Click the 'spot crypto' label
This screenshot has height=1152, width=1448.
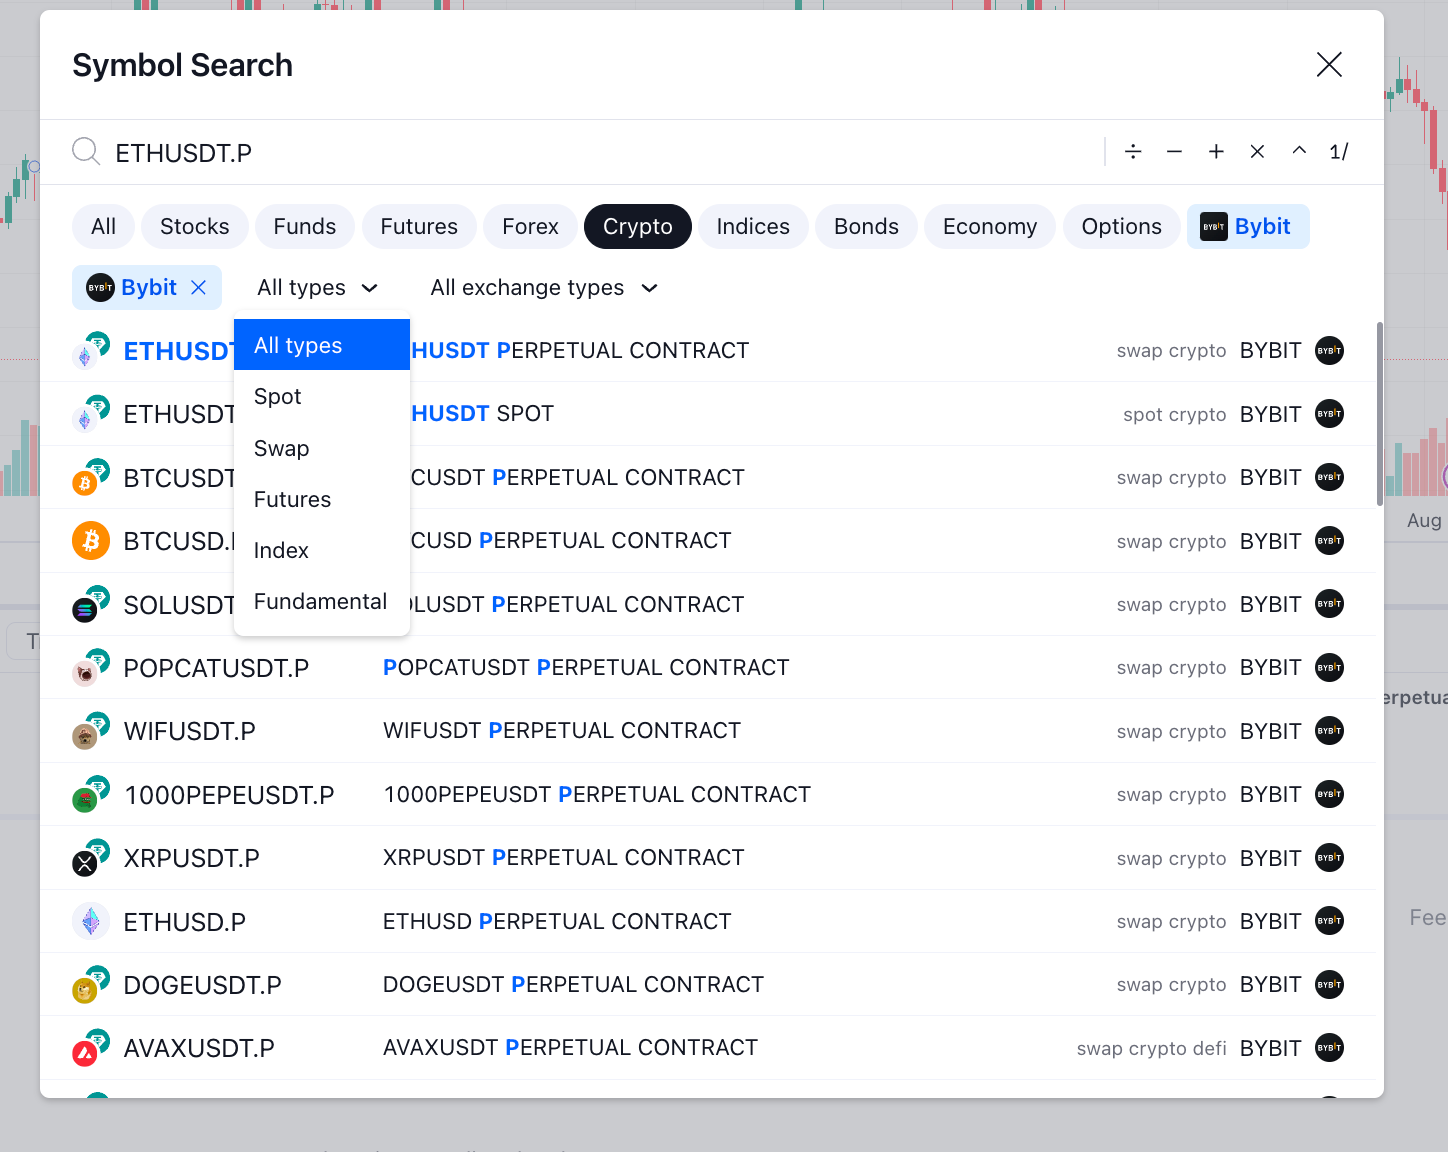click(1174, 415)
